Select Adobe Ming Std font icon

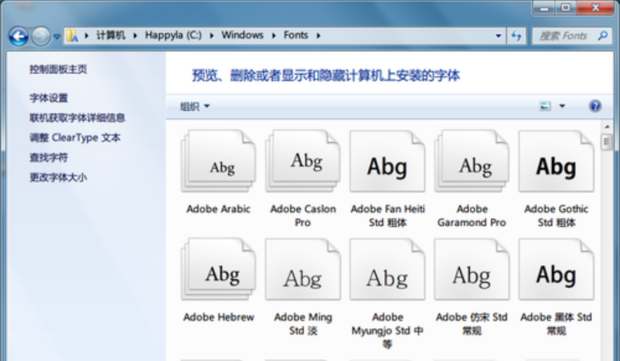[x=303, y=270]
